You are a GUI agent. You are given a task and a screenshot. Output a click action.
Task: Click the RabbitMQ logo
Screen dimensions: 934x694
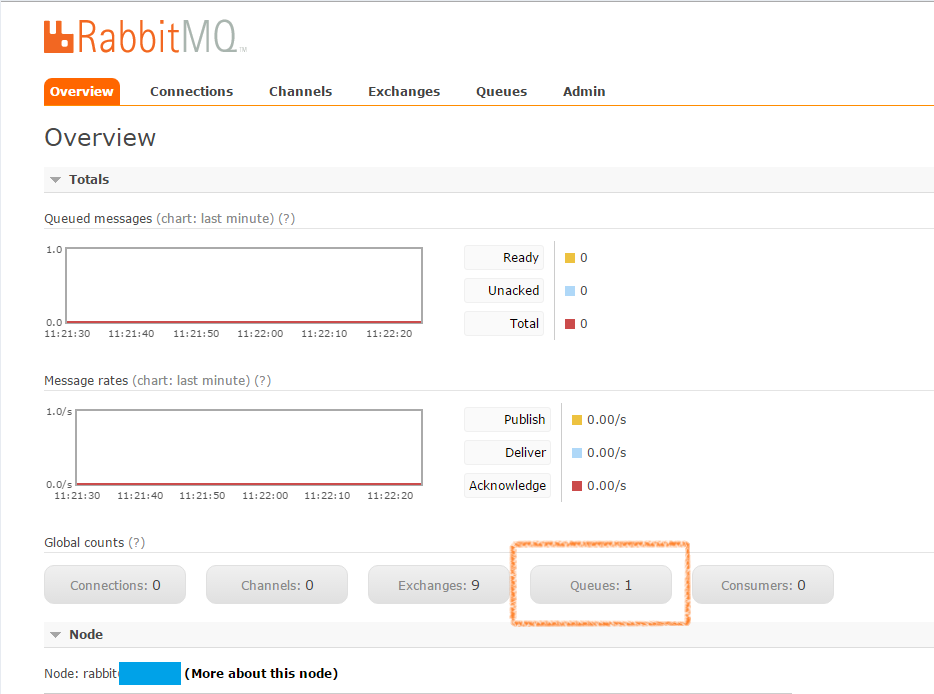(x=145, y=37)
